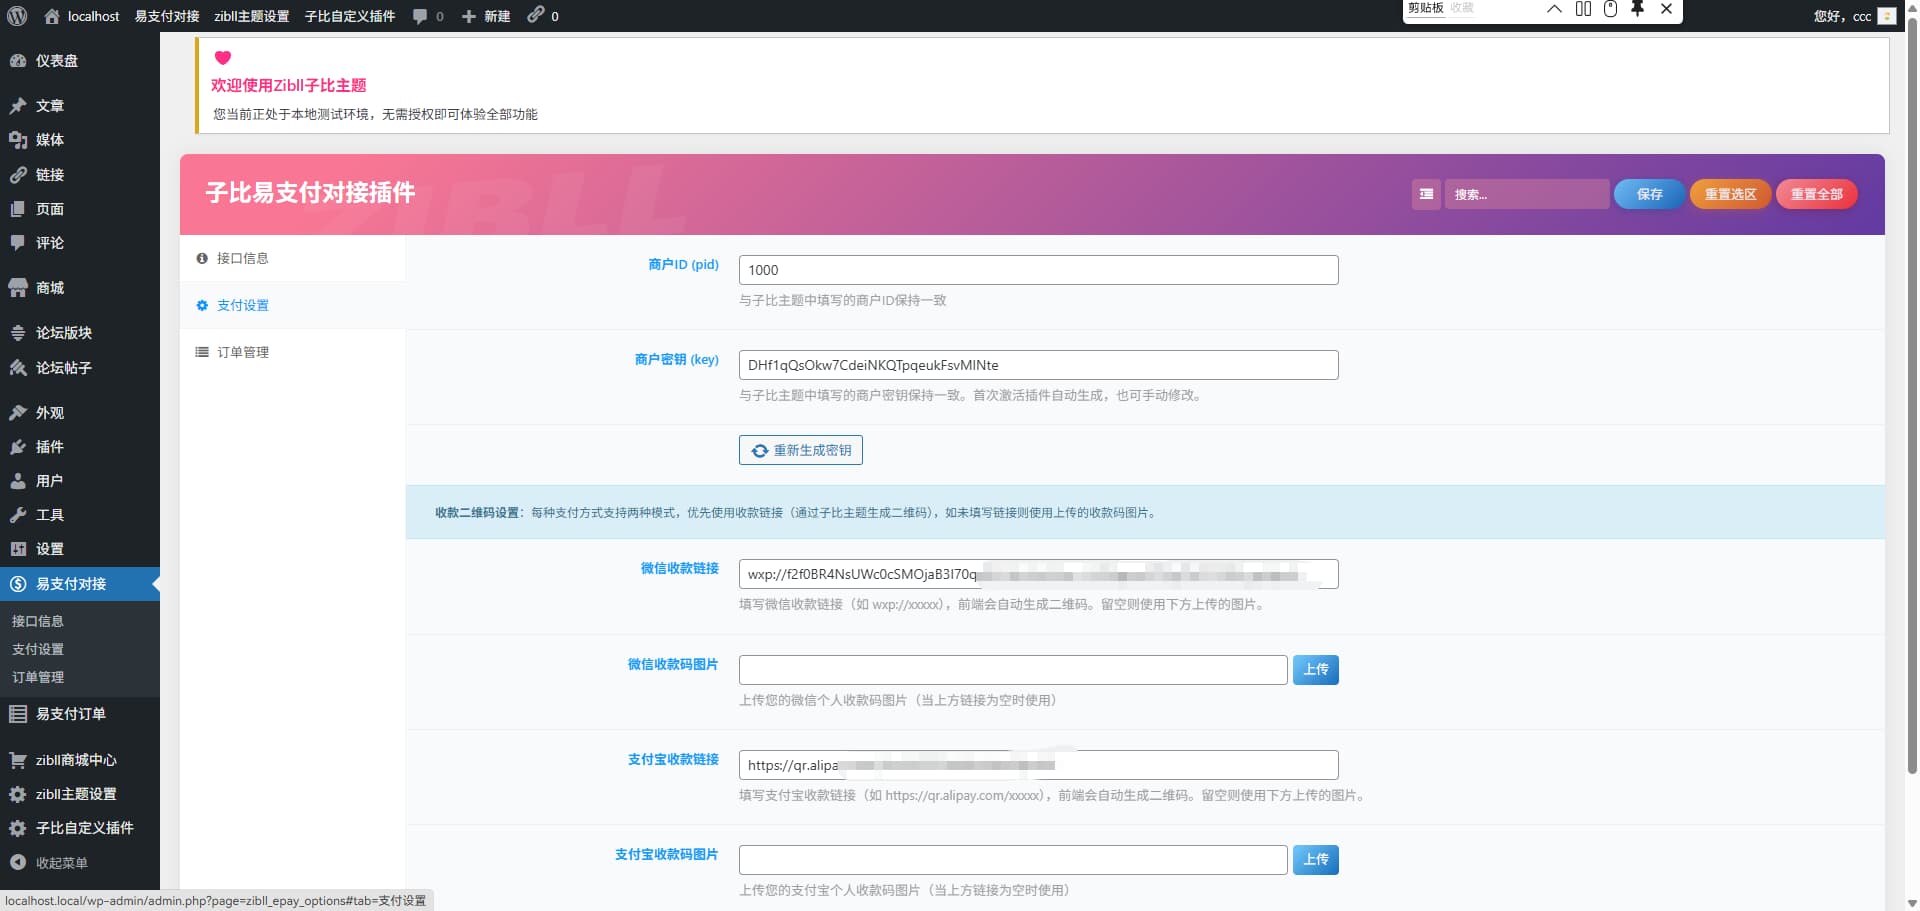The image size is (1920, 911).
Task: Click the 文章 pin icon in sidebar
Action: pyautogui.click(x=18, y=106)
